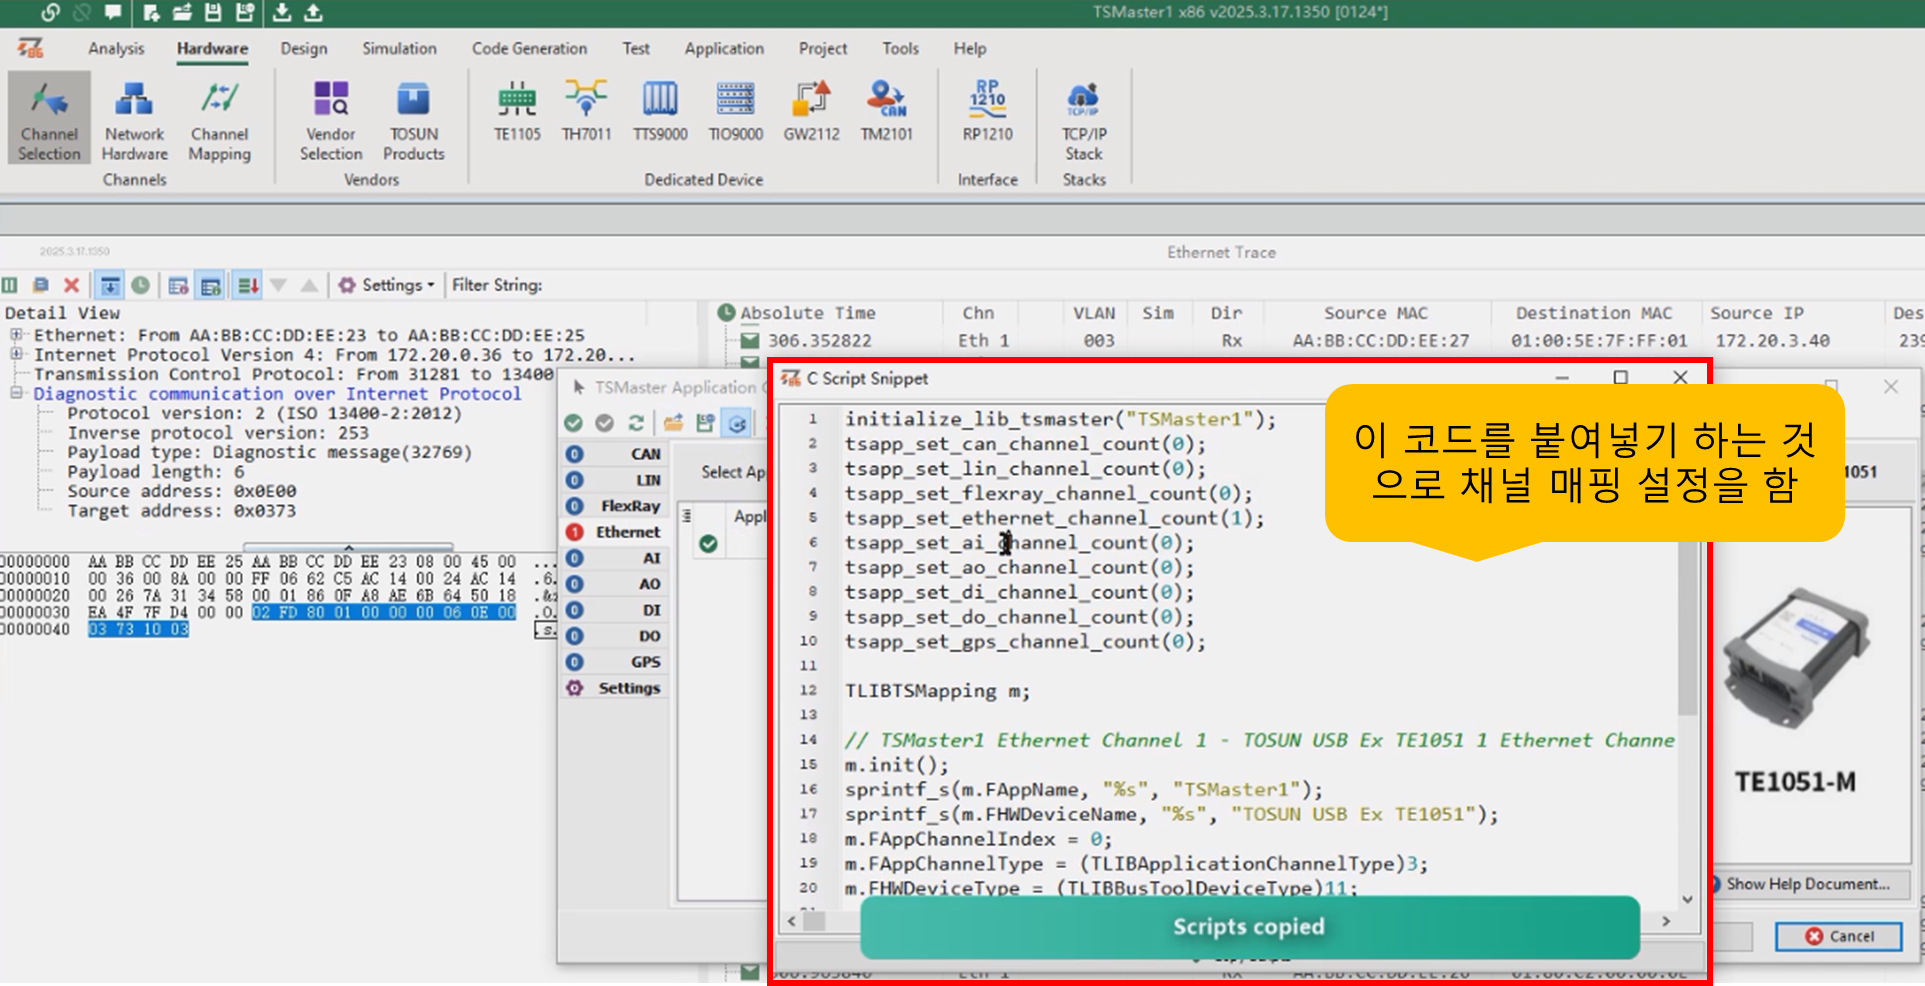The image size is (1925, 986).
Task: Open the TM2101 dedicated device
Action: click(886, 111)
